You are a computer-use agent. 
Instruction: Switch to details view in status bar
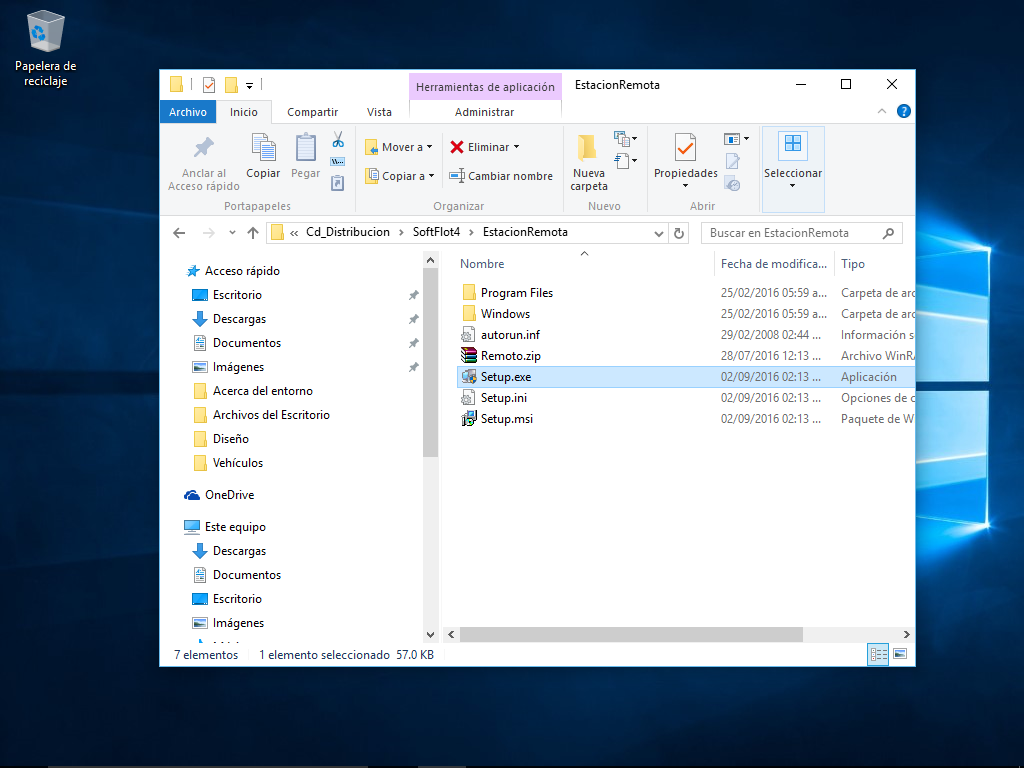click(879, 654)
